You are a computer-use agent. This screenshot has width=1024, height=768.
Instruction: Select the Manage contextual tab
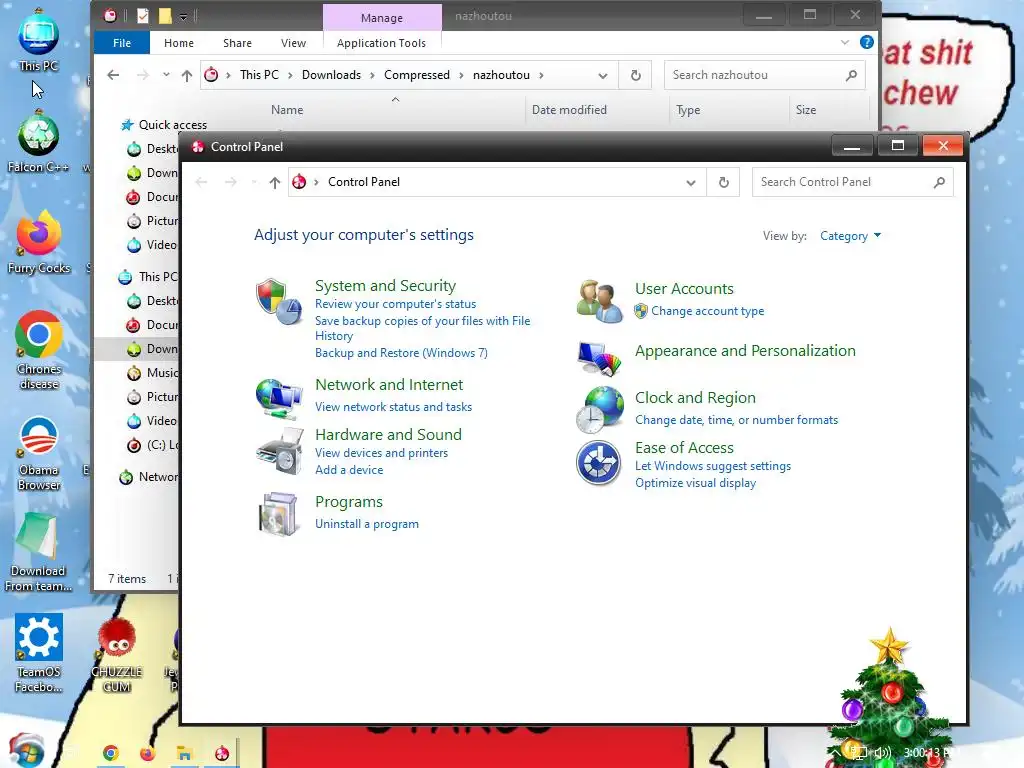[x=382, y=18]
